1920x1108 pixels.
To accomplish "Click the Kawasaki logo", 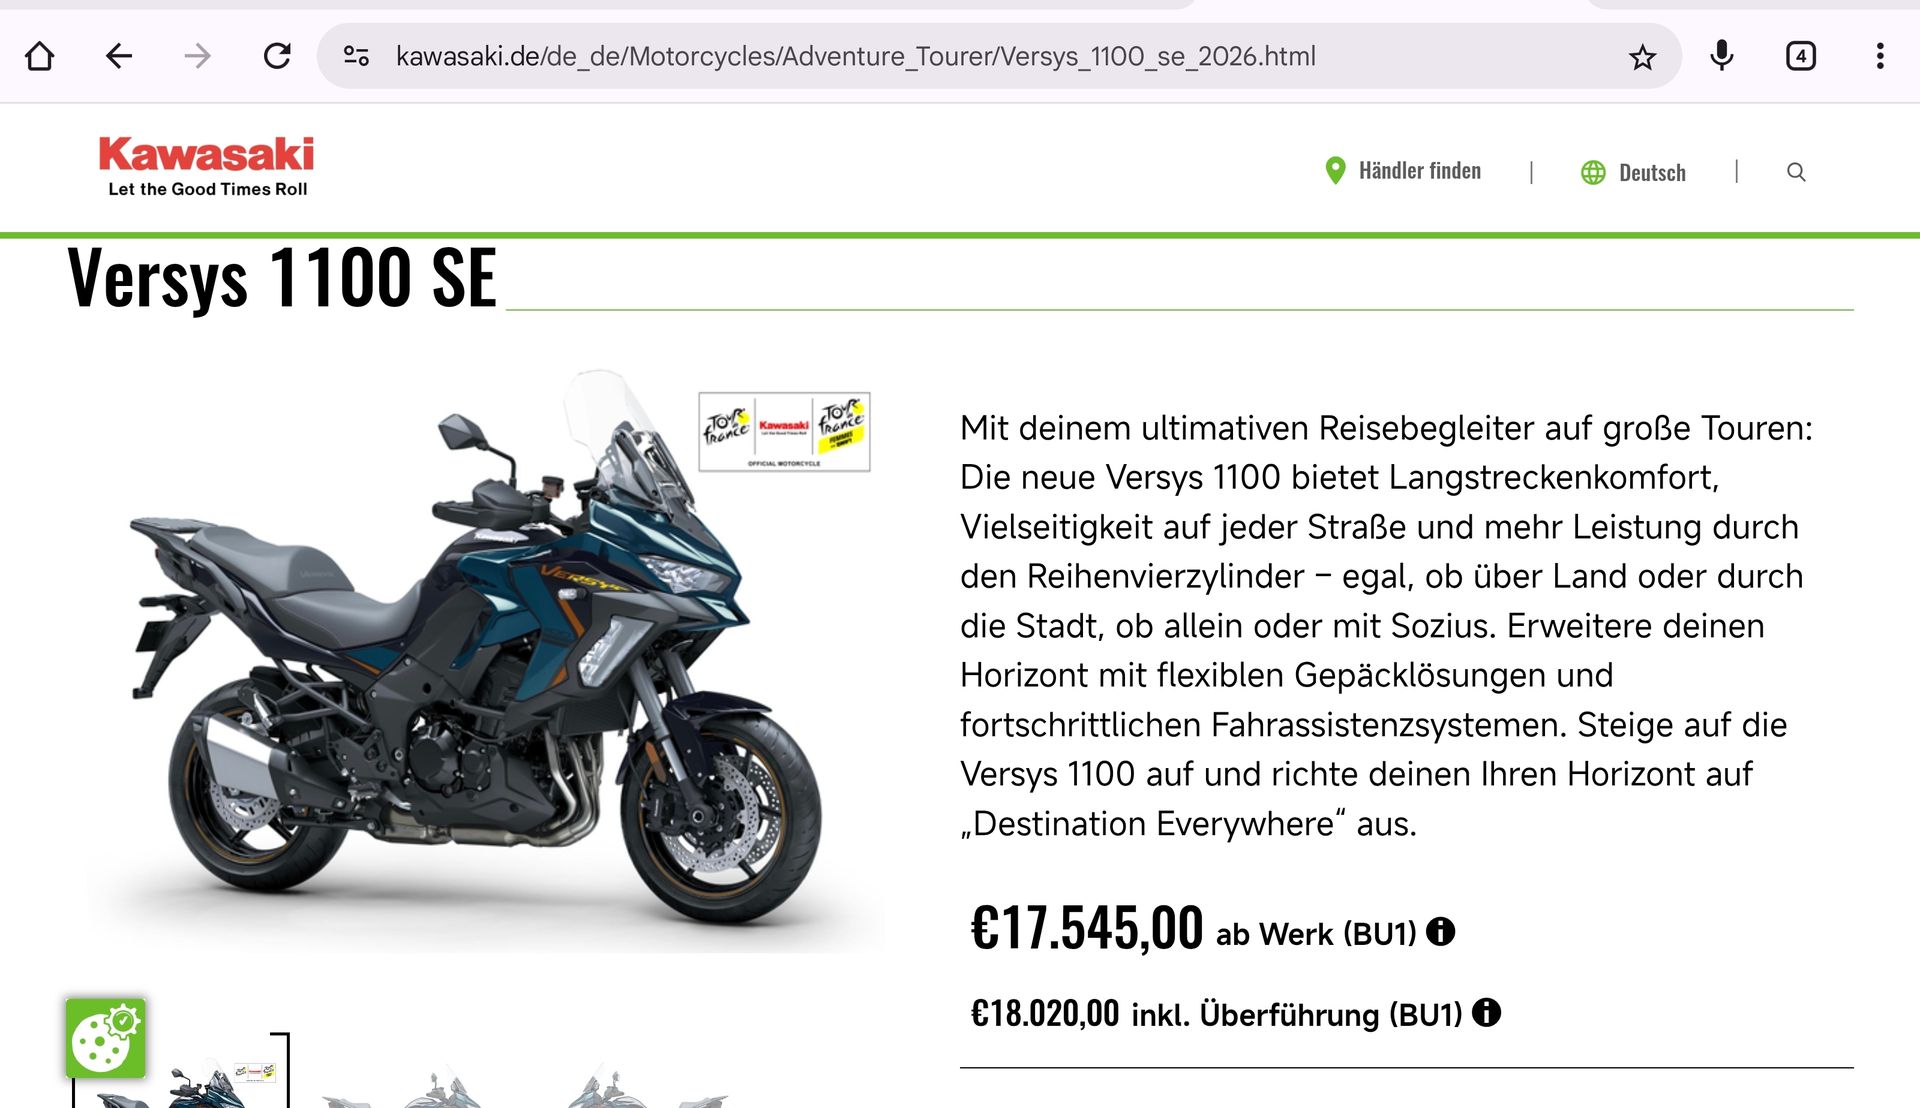I will tap(207, 166).
